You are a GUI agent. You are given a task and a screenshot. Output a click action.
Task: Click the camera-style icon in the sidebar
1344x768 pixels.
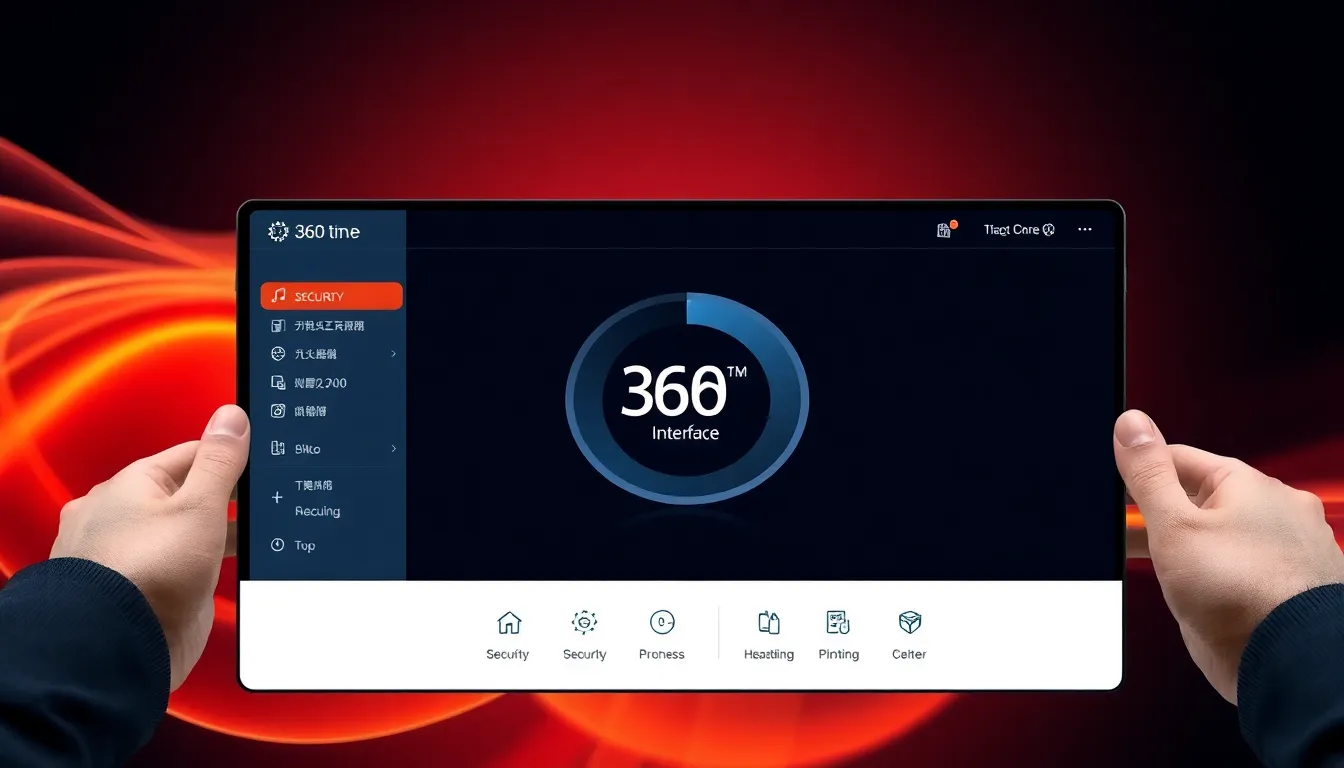tap(279, 411)
